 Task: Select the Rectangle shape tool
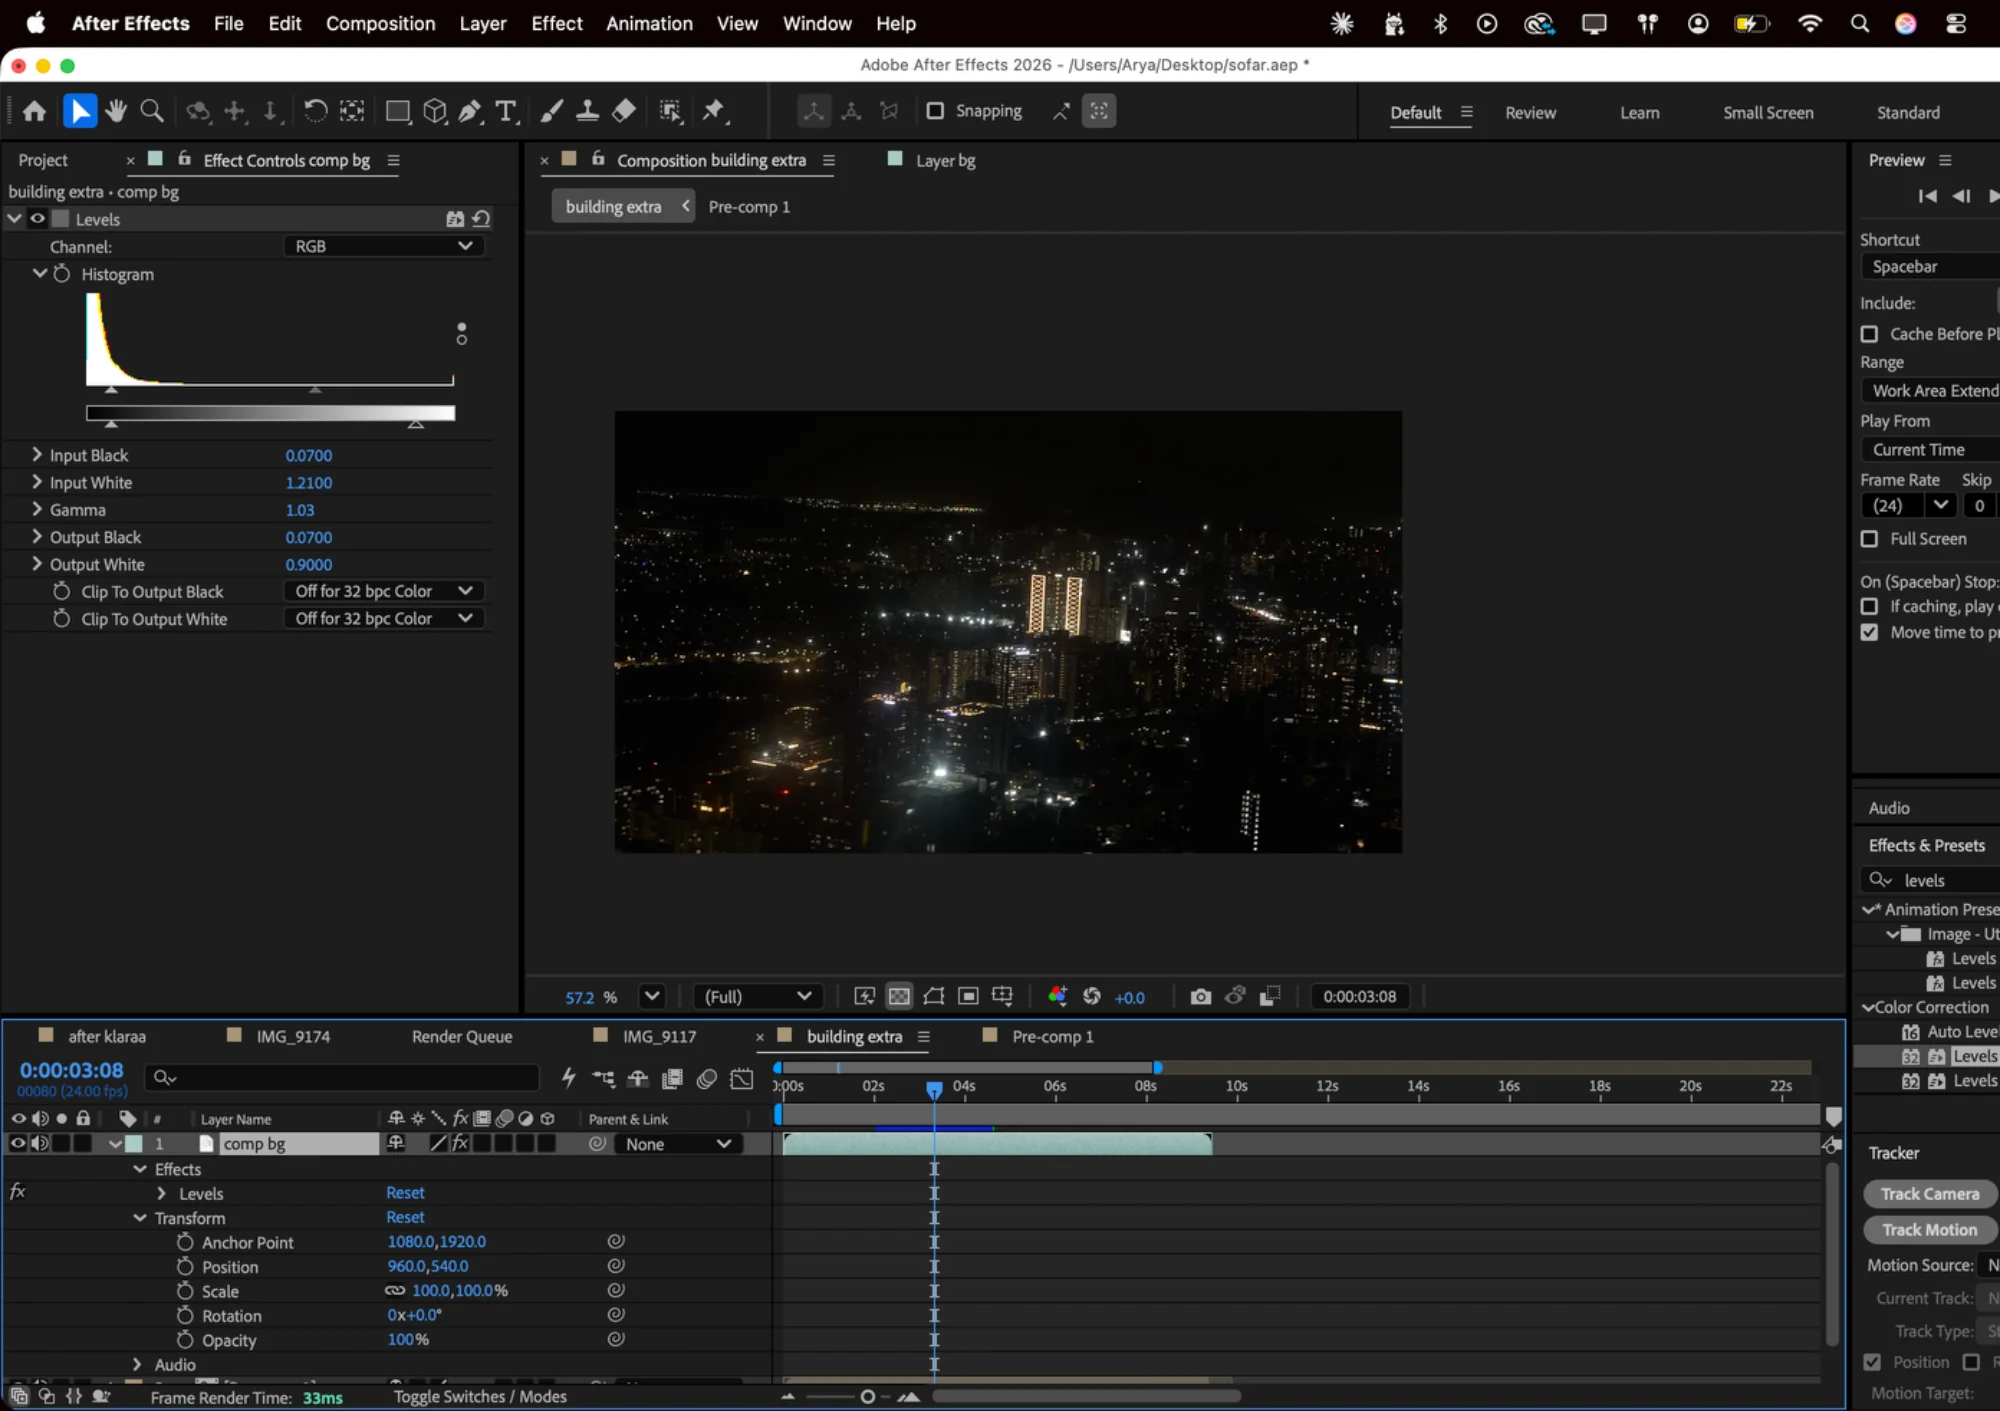(x=398, y=111)
